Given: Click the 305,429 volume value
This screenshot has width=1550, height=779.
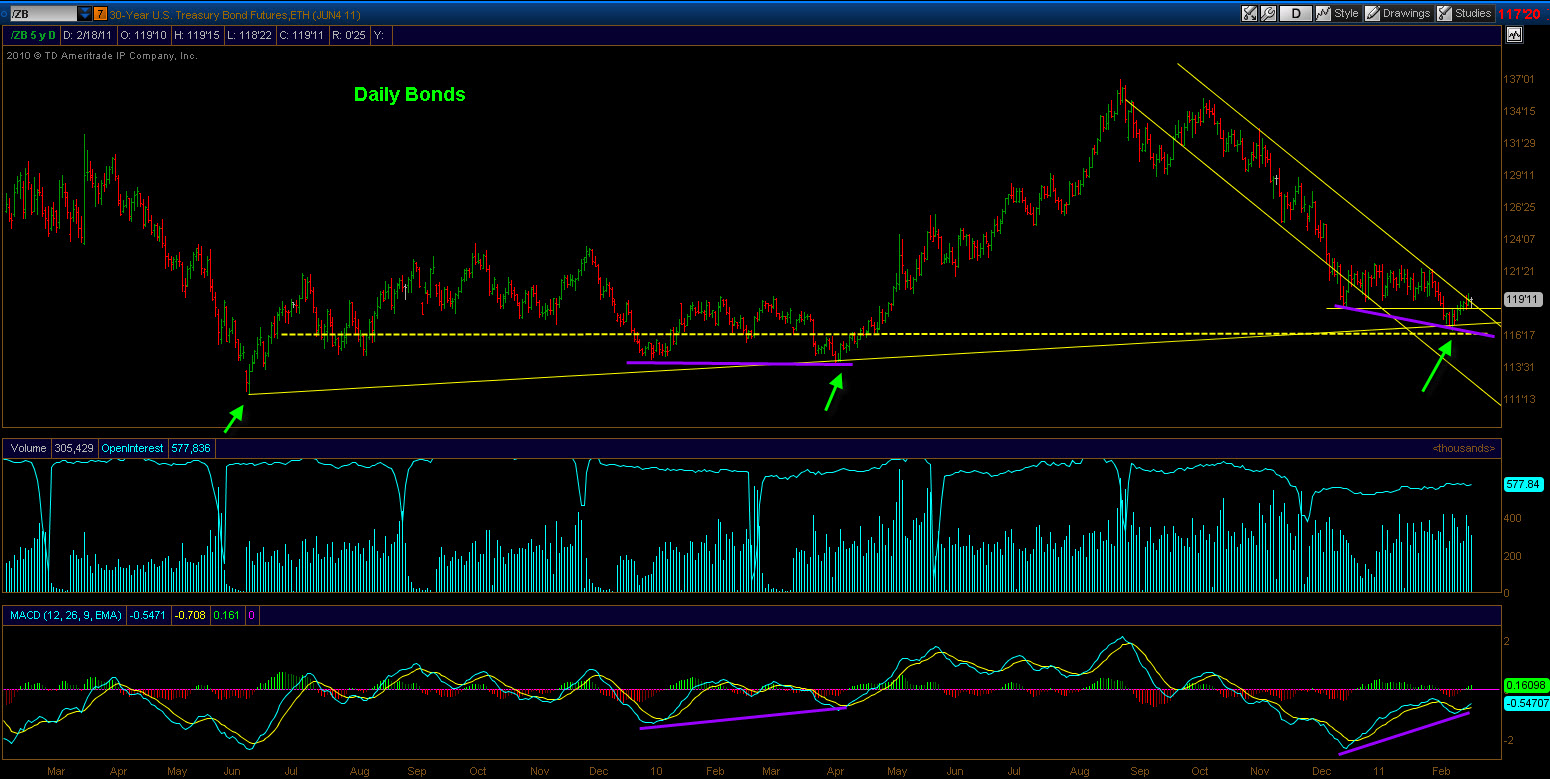Looking at the screenshot, I should tap(73, 448).
